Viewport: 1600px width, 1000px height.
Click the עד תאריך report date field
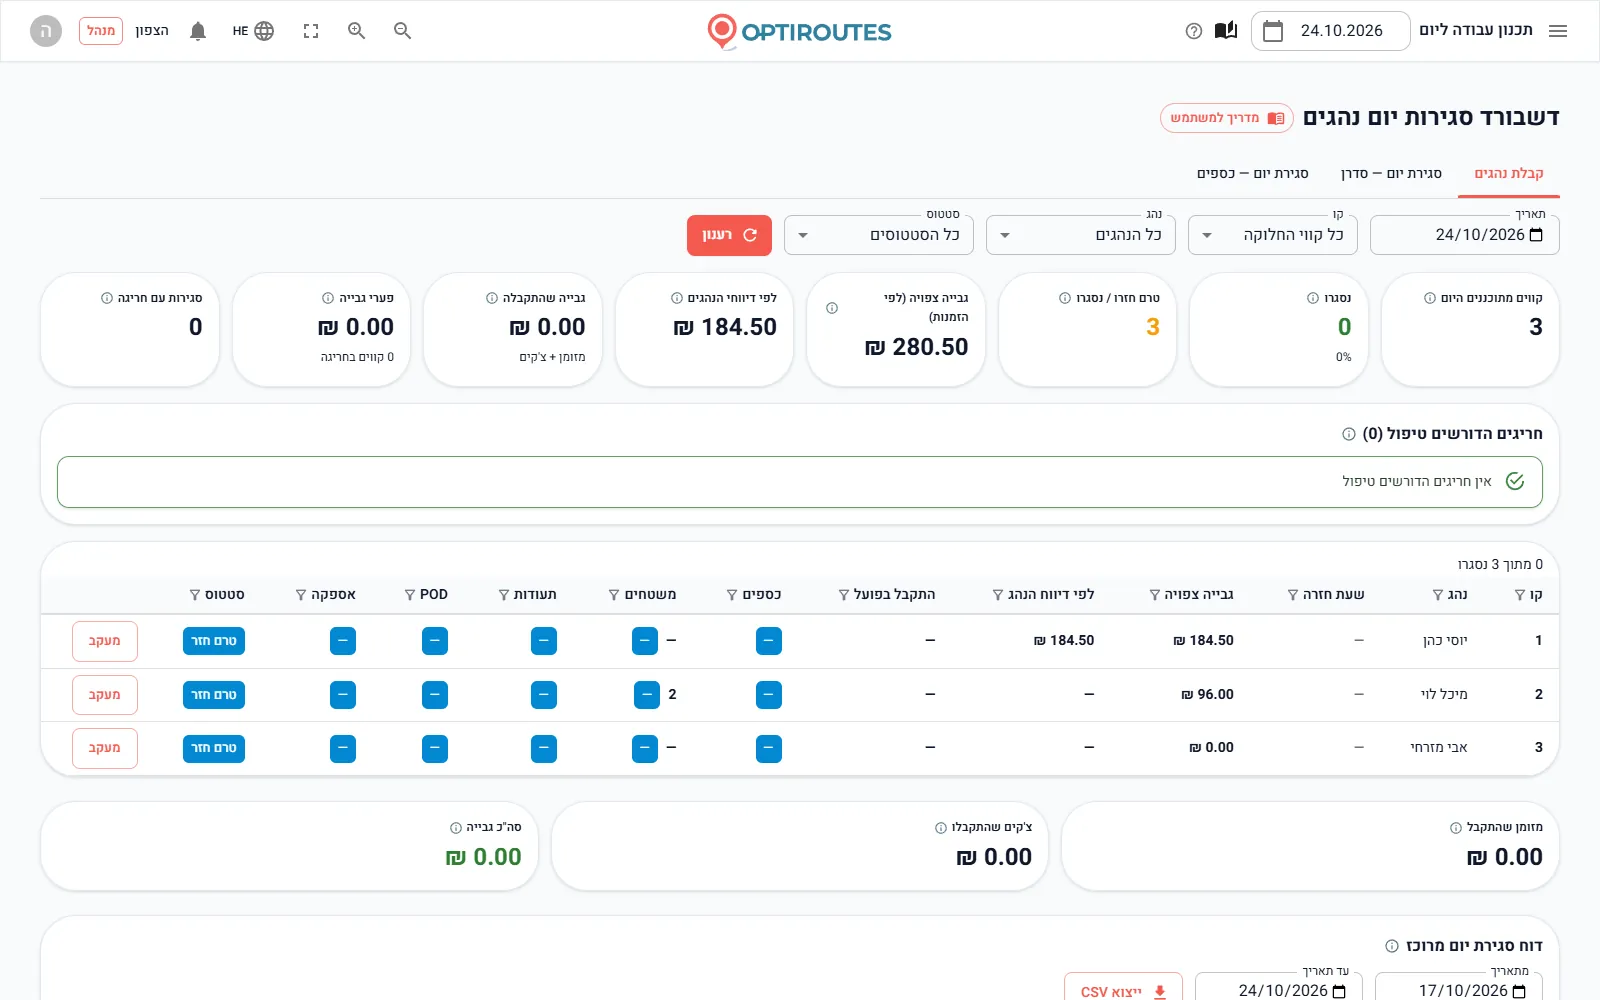coord(1279,989)
